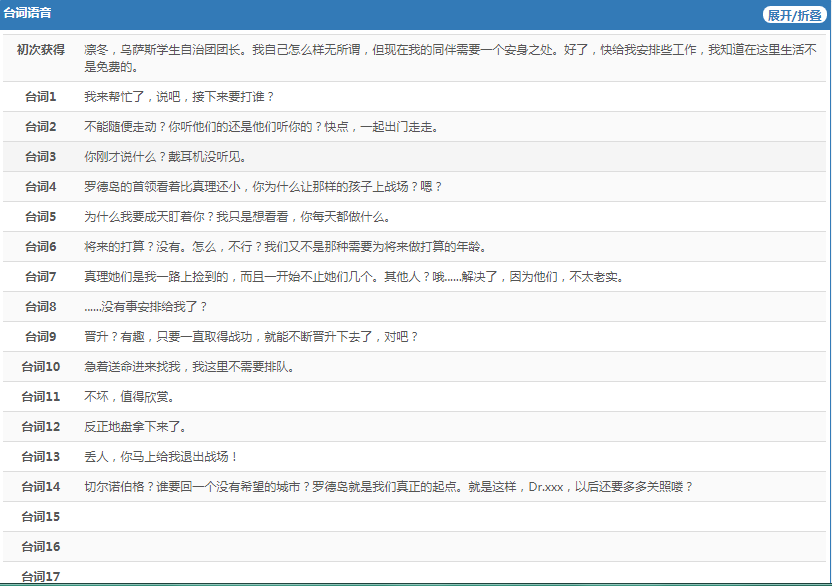Click the line 我来帮忙了，说吧，接下来要打谁？
Viewport: 832px width, 586px height.
(179, 97)
